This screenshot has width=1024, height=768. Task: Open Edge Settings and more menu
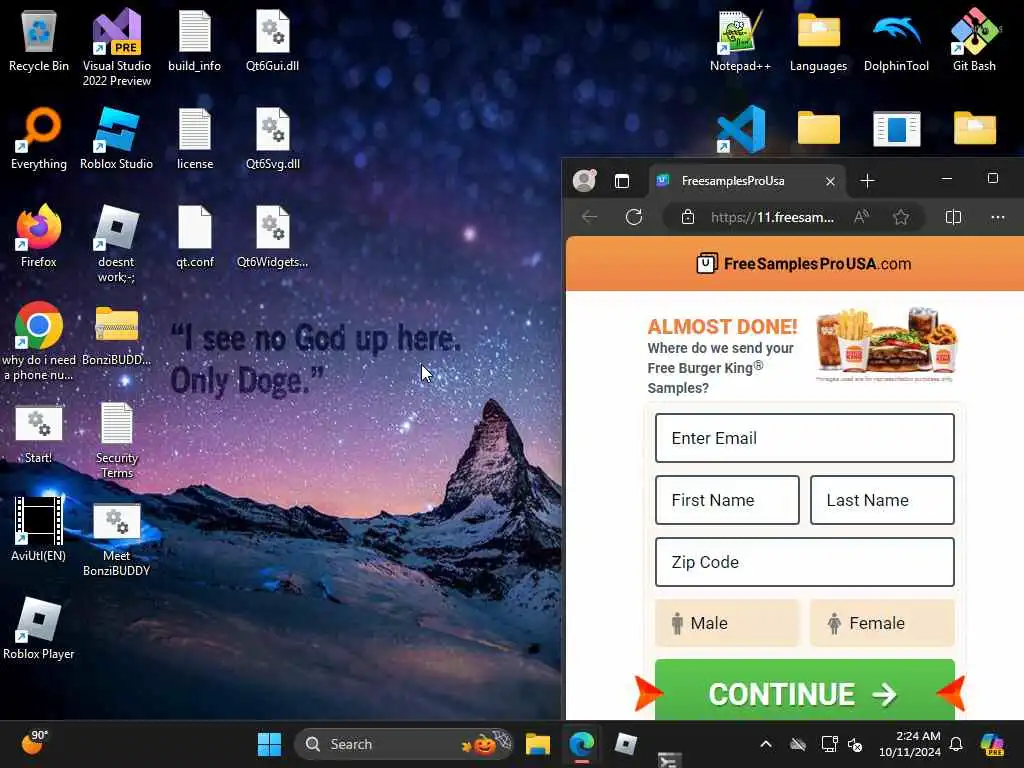(997, 217)
